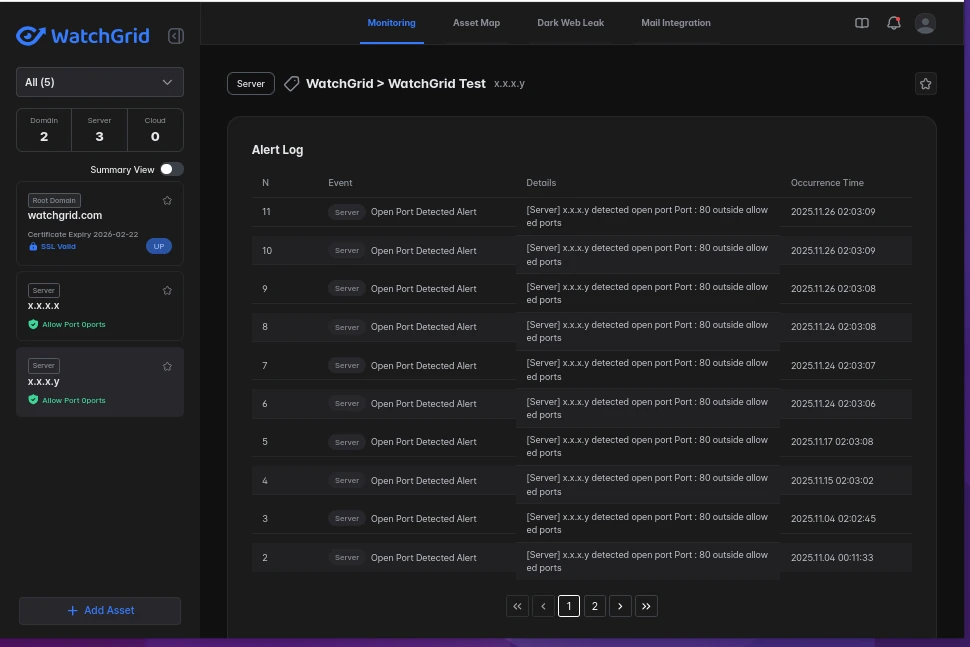Screen dimensions: 970x647
Task: Click timestamp 2025.11.15 02:03:02
Action: [832, 481]
